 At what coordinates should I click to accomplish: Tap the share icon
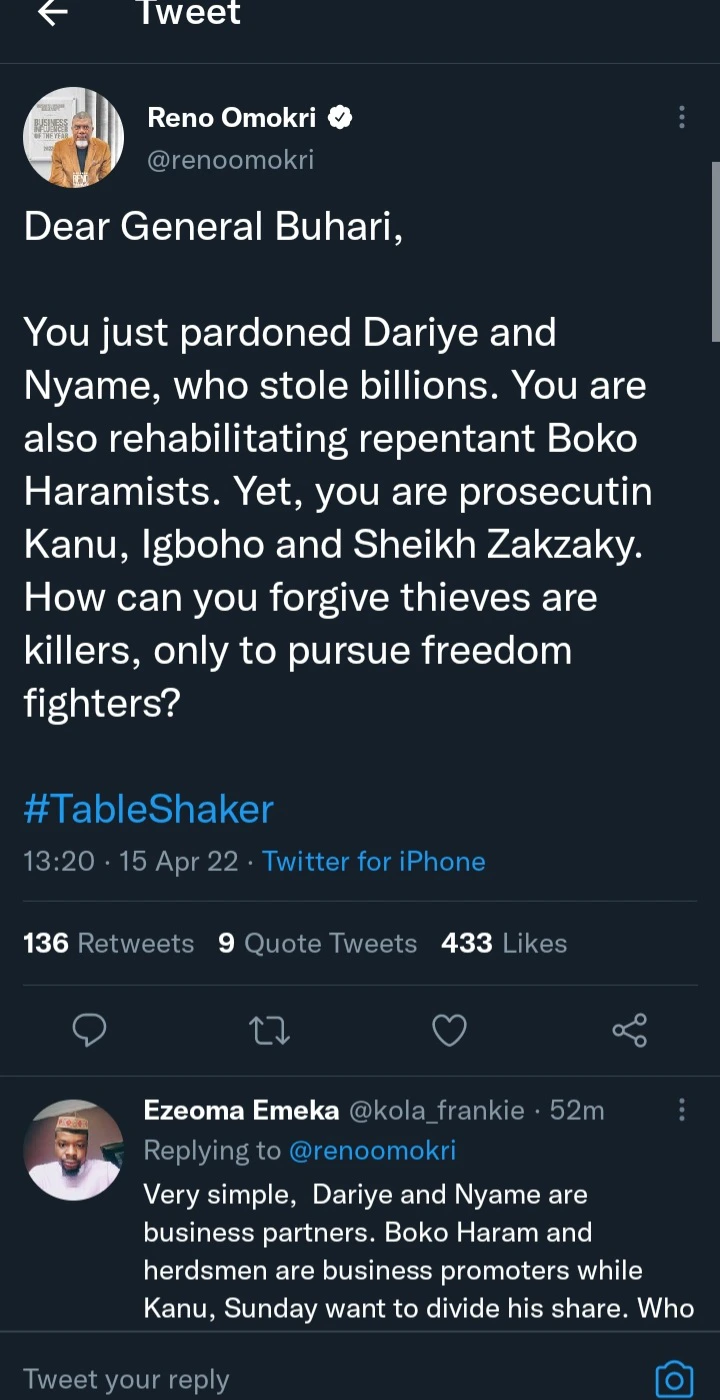click(x=629, y=1030)
